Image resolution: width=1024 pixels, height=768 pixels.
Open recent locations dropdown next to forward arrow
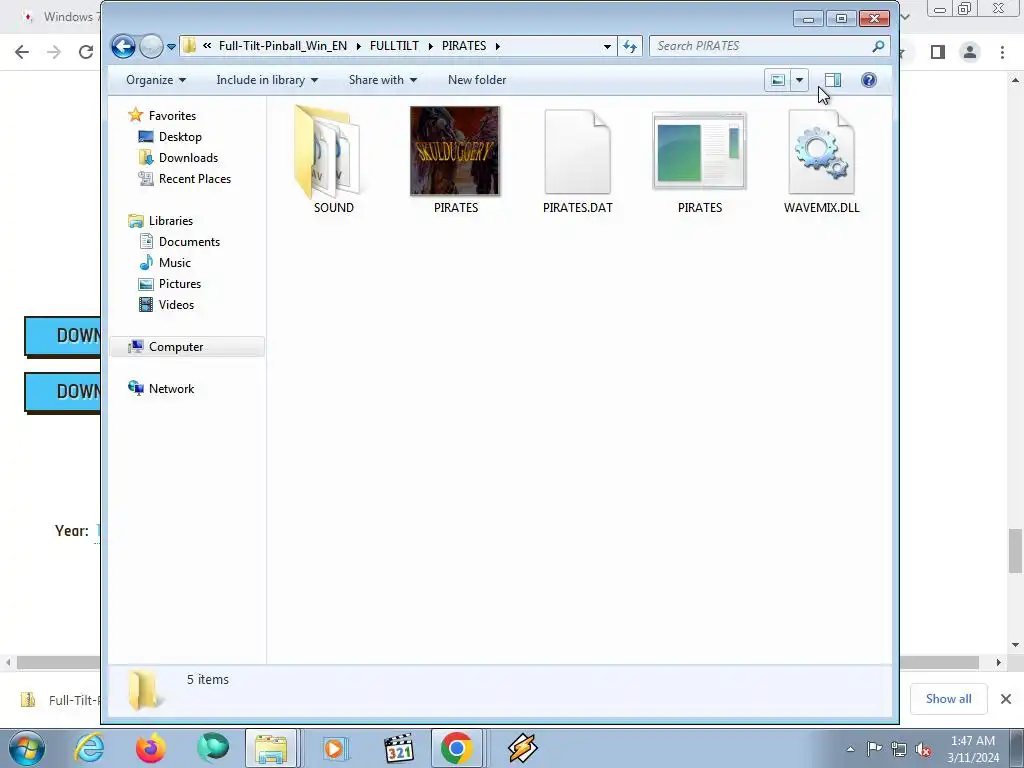pyautogui.click(x=171, y=47)
